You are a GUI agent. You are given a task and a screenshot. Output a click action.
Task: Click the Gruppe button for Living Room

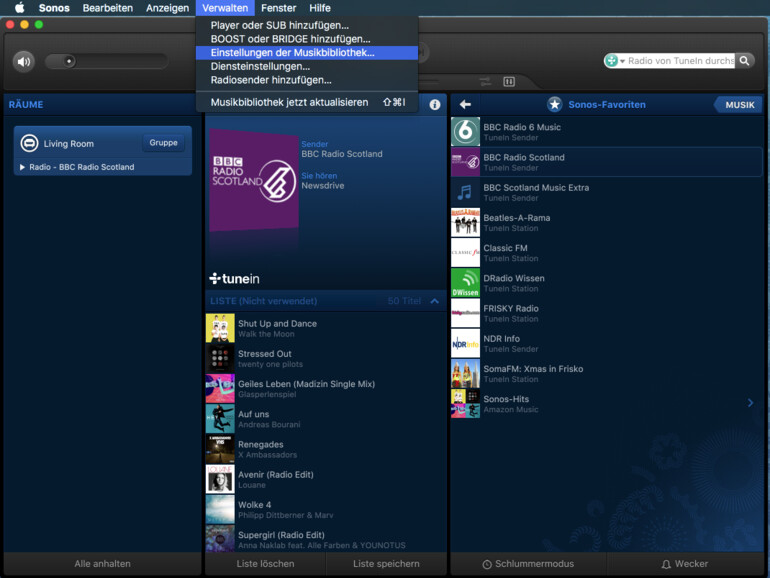pos(164,142)
